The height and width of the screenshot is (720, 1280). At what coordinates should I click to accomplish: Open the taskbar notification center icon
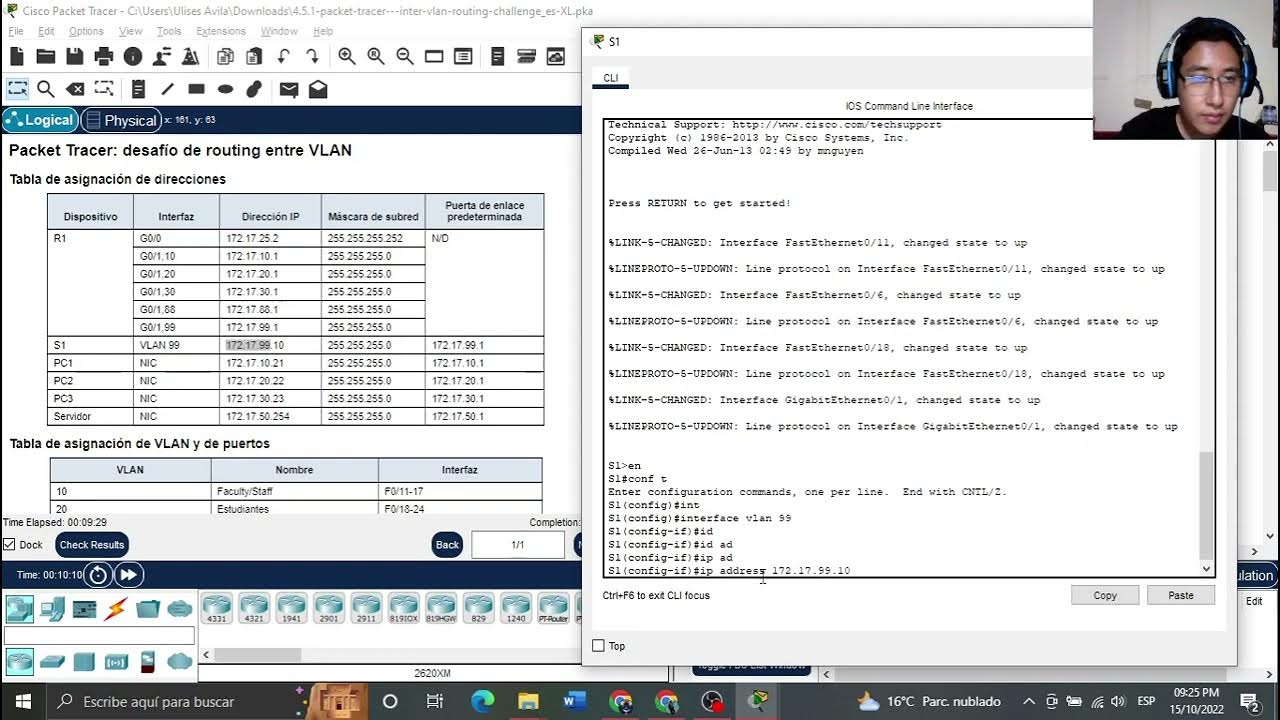click(1249, 701)
